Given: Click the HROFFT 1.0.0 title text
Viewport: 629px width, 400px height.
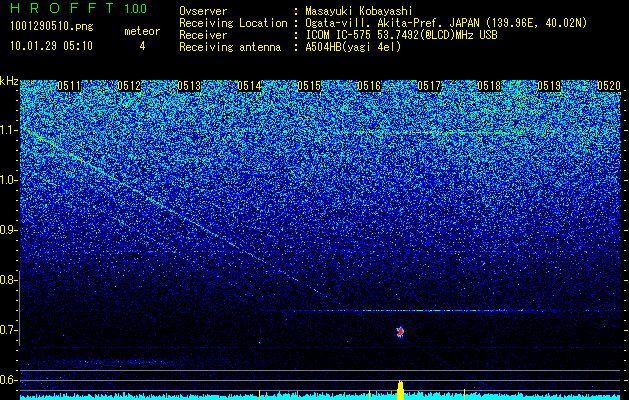Looking at the screenshot, I should pyautogui.click(x=79, y=8).
